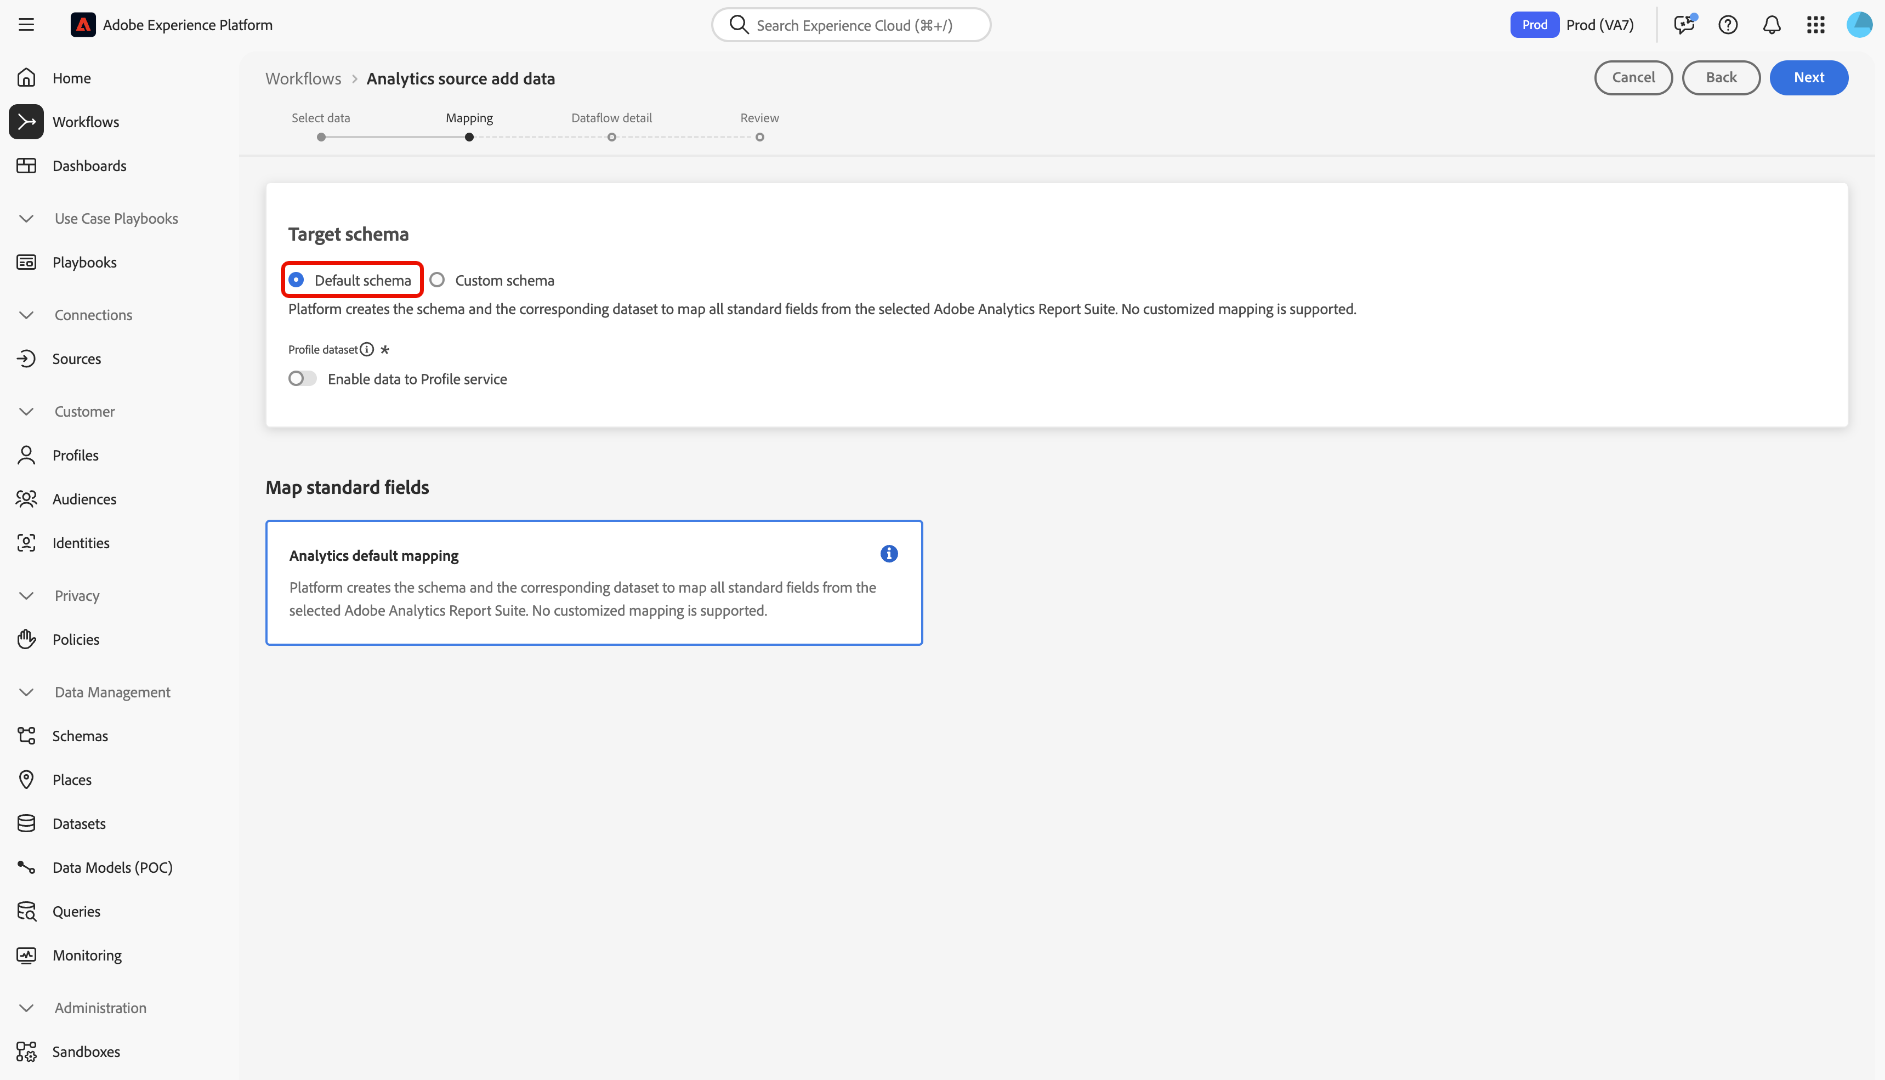Click the Adobe logo icon
This screenshot has width=1885, height=1080.
tap(83, 25)
